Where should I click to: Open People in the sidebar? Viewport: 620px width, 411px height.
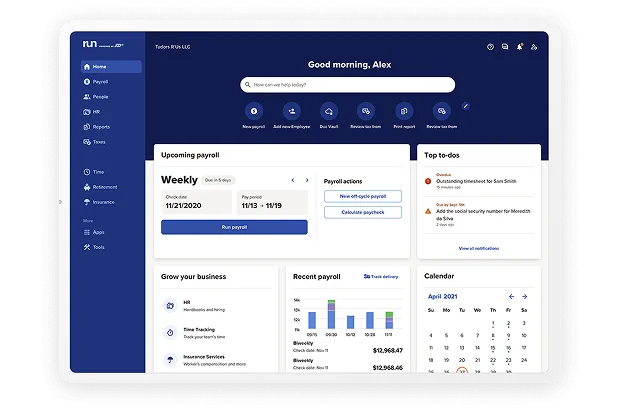tap(96, 97)
